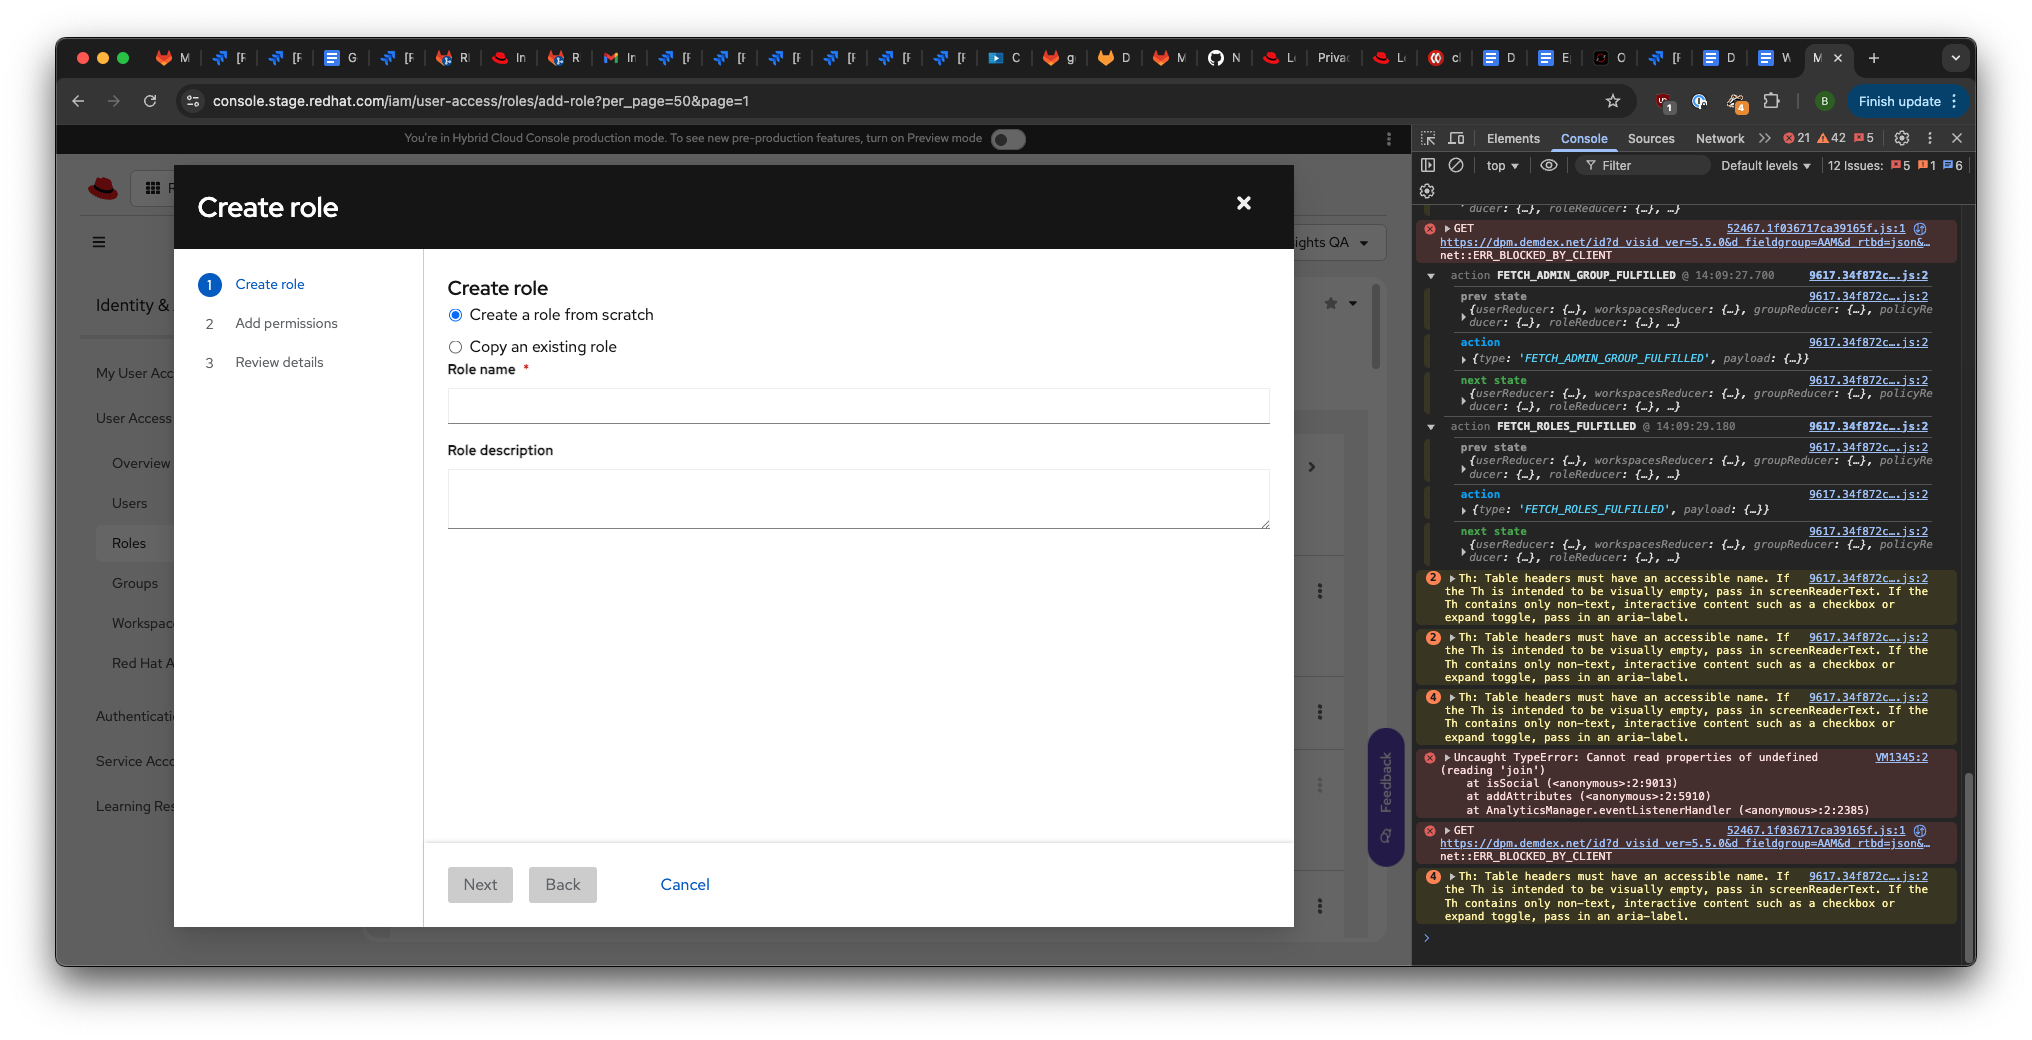Open console settings gear below the sidebar icon
Image resolution: width=2032 pixels, height=1040 pixels.
tap(1427, 191)
